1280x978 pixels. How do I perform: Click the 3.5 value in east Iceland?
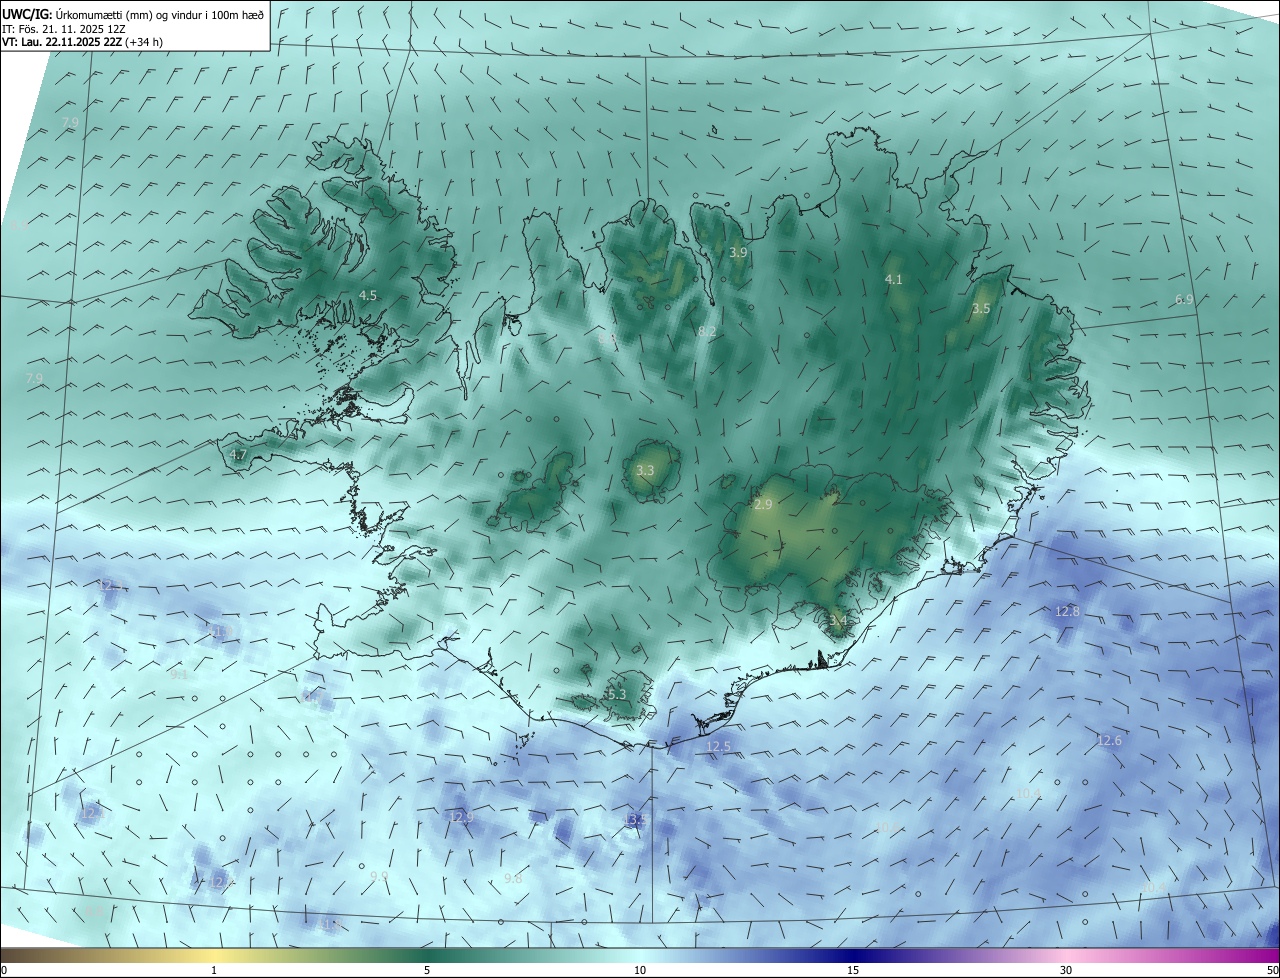(981, 309)
